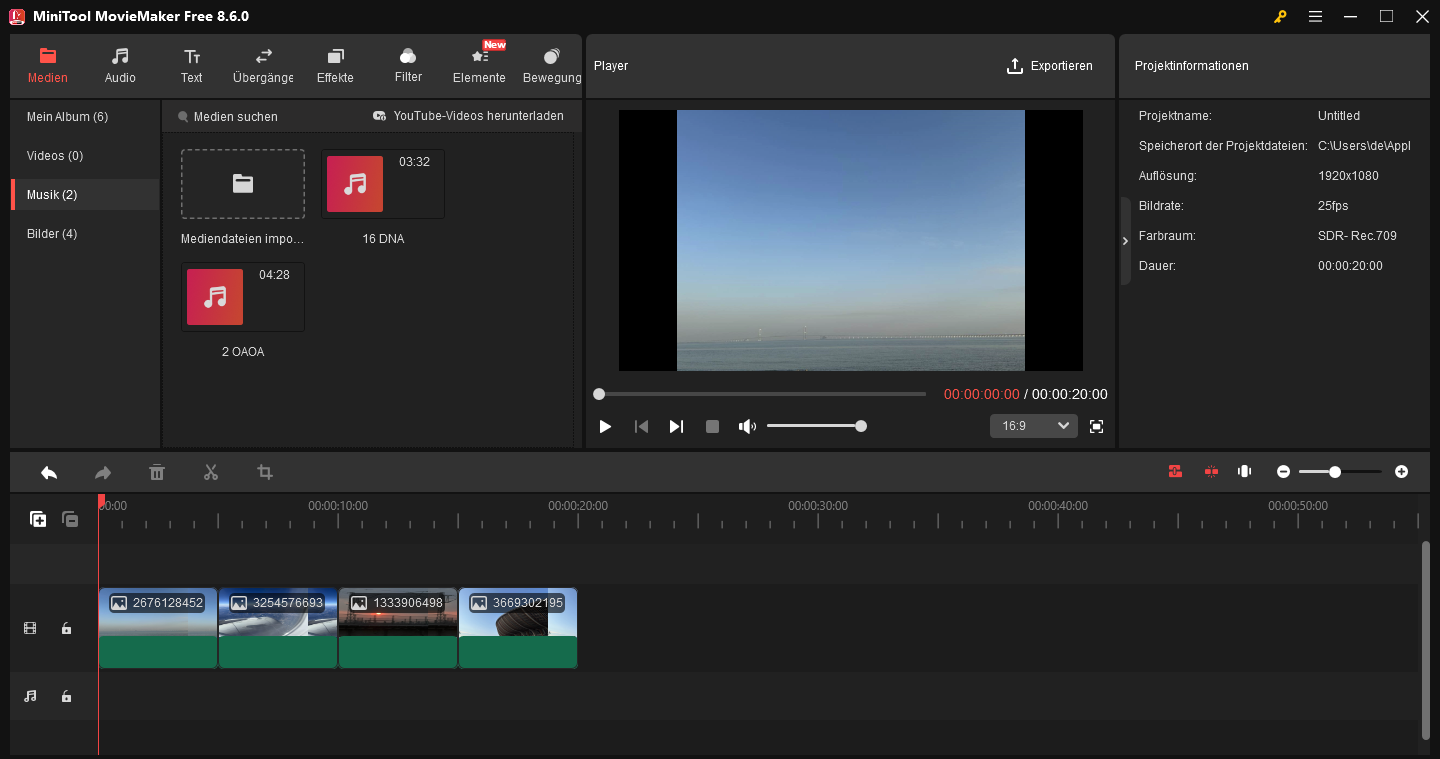Open the hamburger menu in title bar
Screen dimensions: 1440x759
click(1315, 16)
